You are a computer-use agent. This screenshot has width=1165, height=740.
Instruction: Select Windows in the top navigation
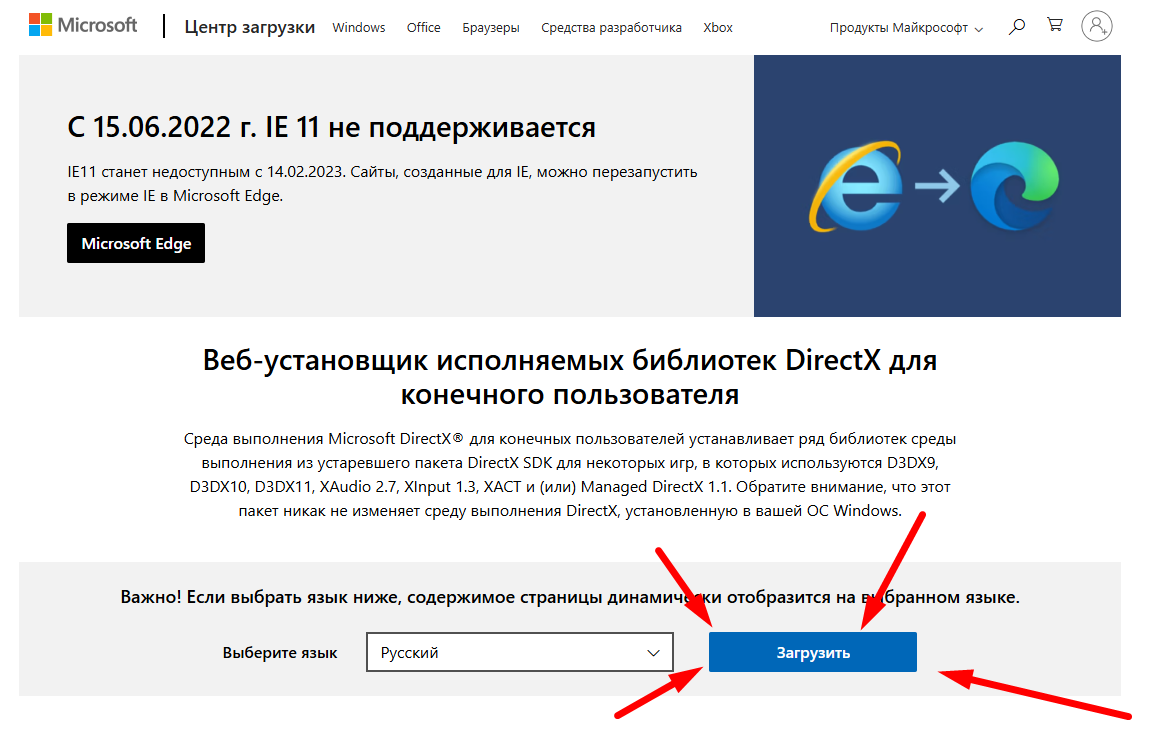(359, 28)
